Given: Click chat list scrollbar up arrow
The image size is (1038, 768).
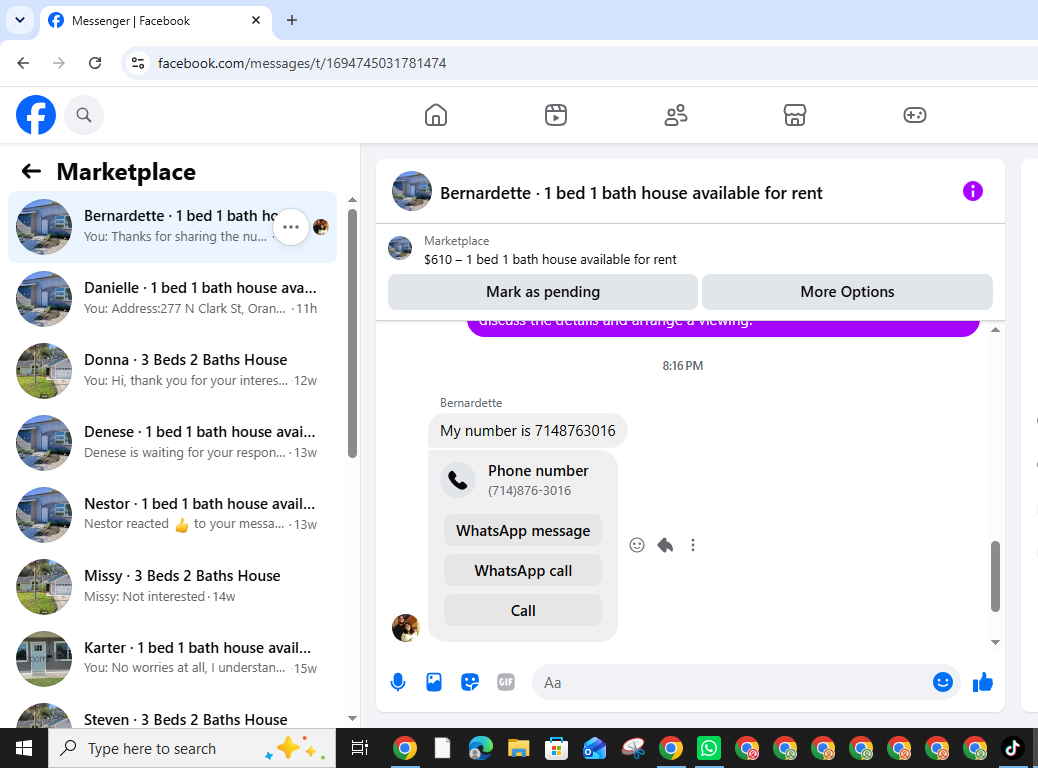Looking at the screenshot, I should click(352, 199).
